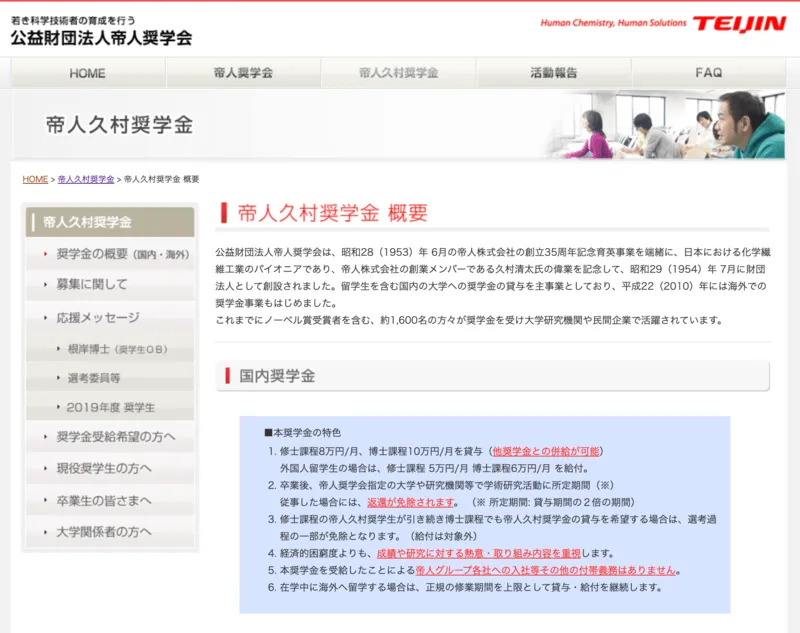Open 大学関係者の方へ in sidebar

coord(104,531)
